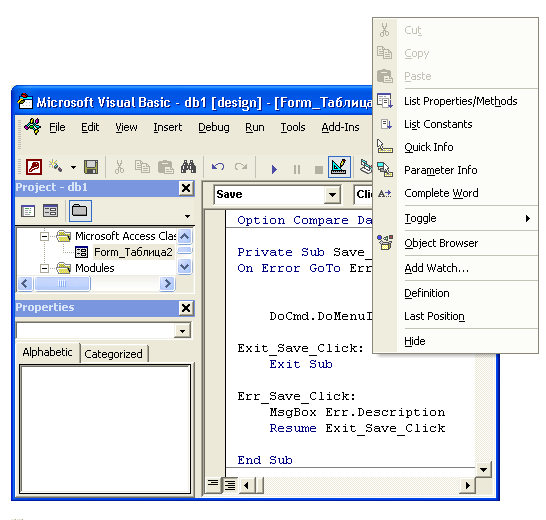Click the Find binoculars icon
546x520 pixels.
pos(188,167)
